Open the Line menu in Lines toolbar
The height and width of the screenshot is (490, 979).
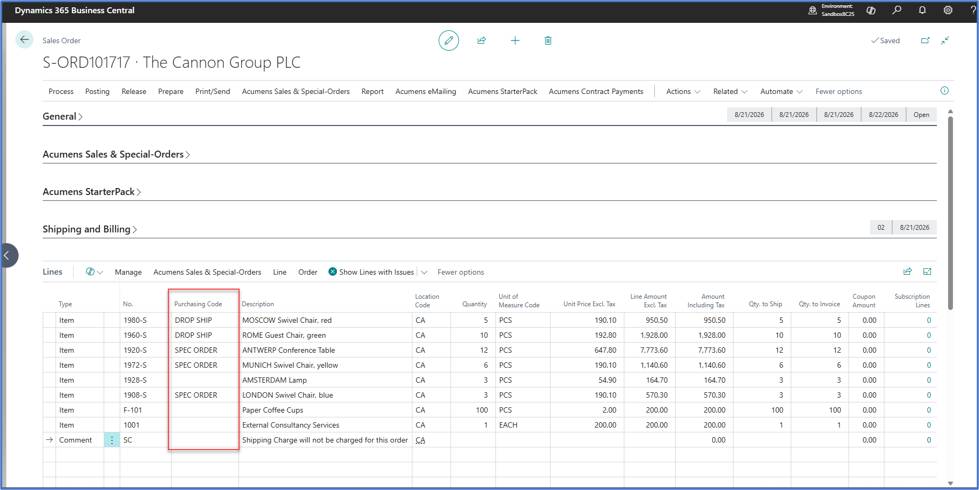[x=280, y=272]
